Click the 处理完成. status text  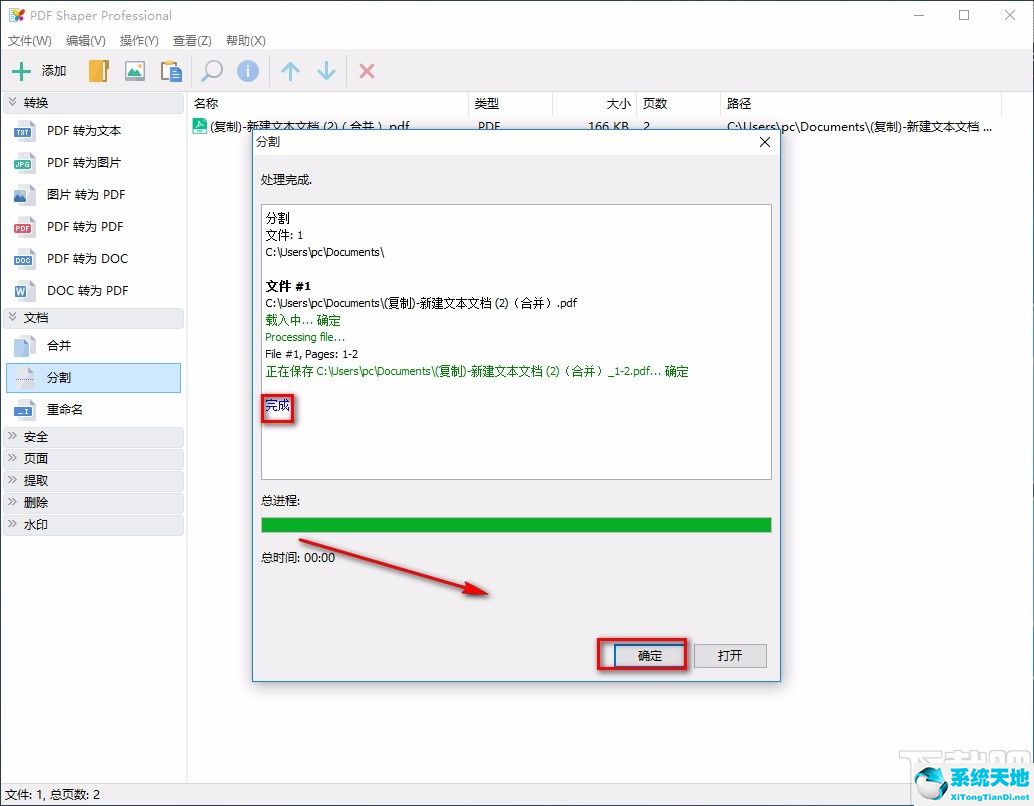point(286,179)
